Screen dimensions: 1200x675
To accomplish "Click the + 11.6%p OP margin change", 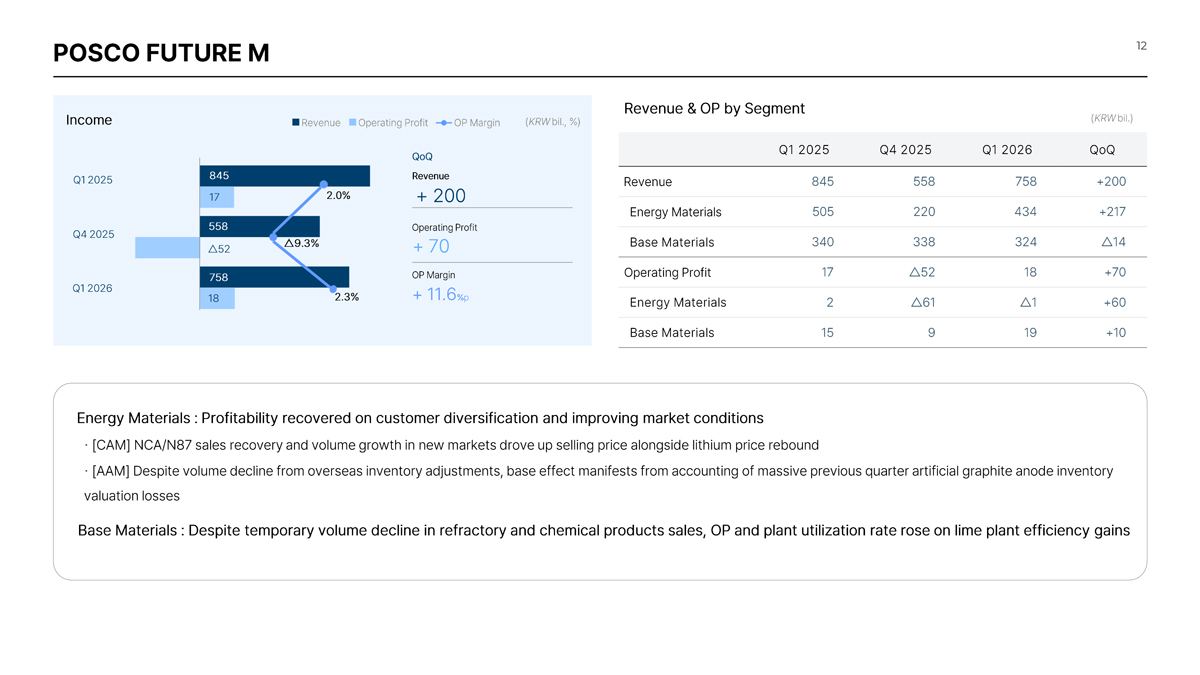I will point(441,295).
